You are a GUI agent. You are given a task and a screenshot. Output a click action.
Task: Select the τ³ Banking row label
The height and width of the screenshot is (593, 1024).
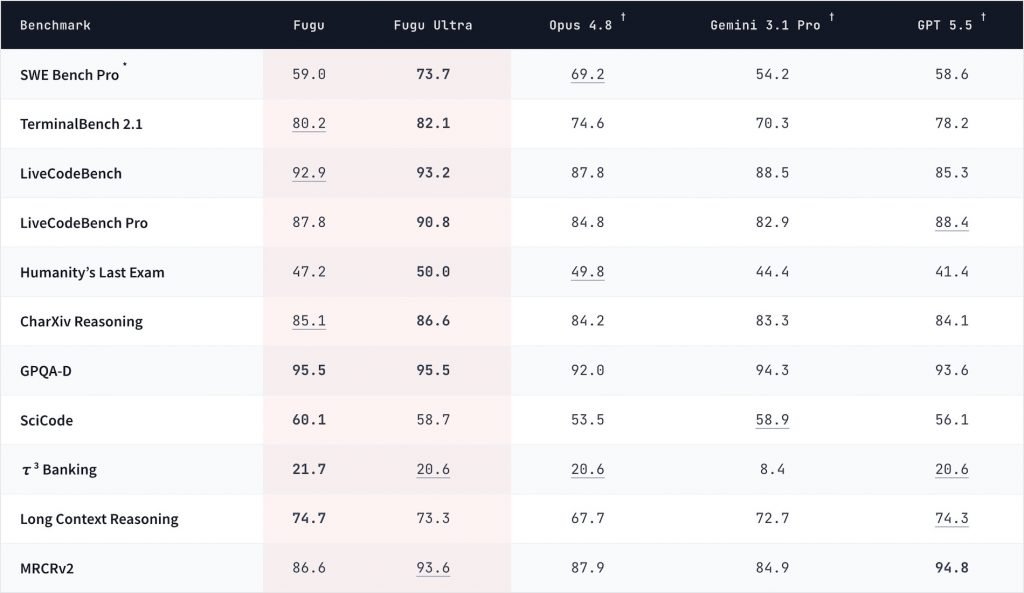coord(59,470)
